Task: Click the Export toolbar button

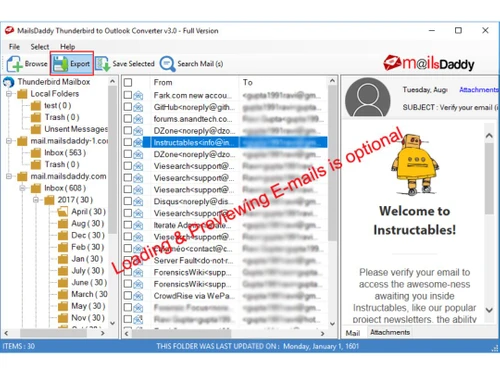Action: click(72, 63)
